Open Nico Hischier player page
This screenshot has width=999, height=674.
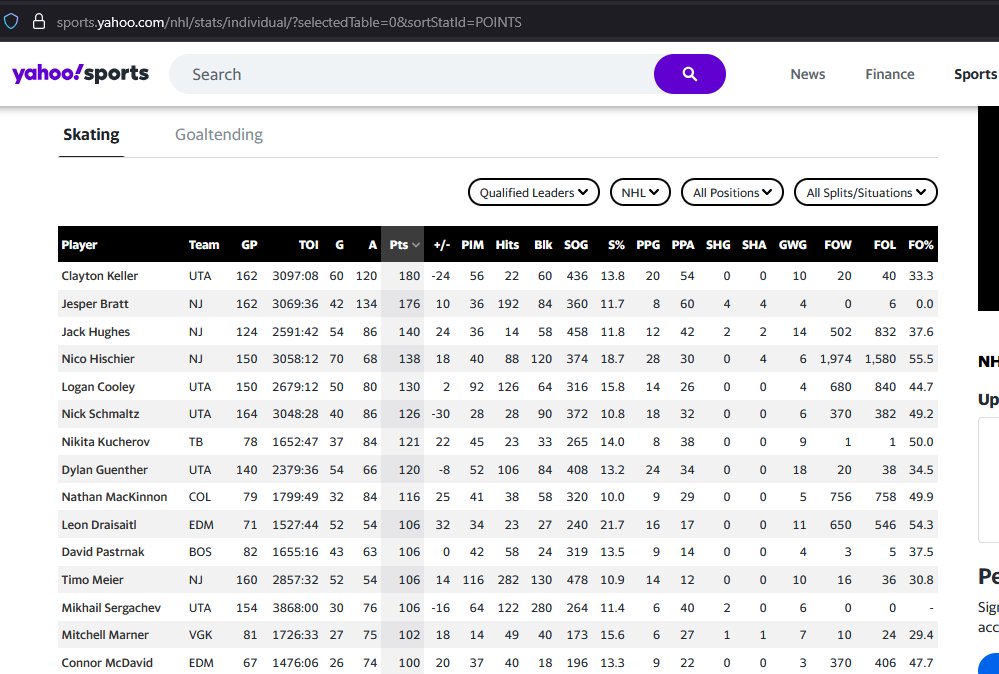click(98, 359)
